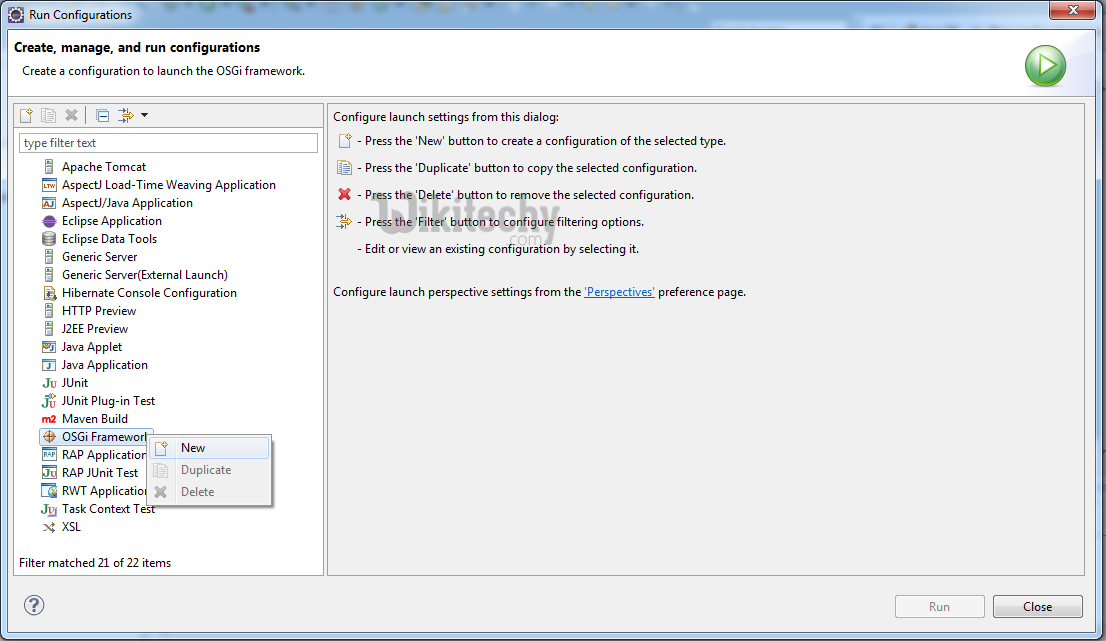Choose Duplicate in the context menu

[205, 470]
